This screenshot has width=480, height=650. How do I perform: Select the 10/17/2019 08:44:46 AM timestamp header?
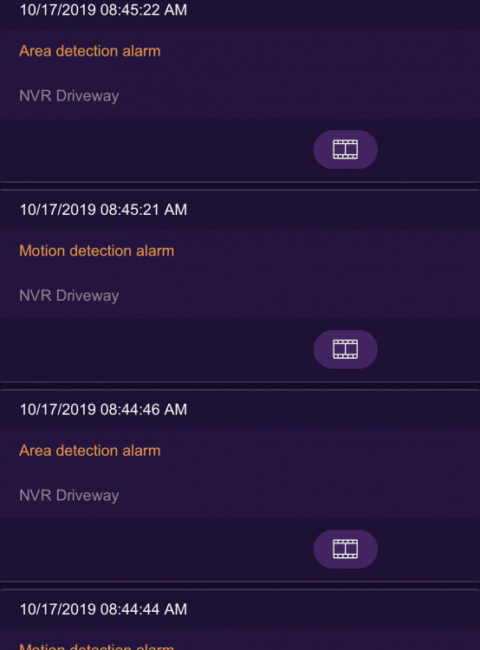(103, 410)
